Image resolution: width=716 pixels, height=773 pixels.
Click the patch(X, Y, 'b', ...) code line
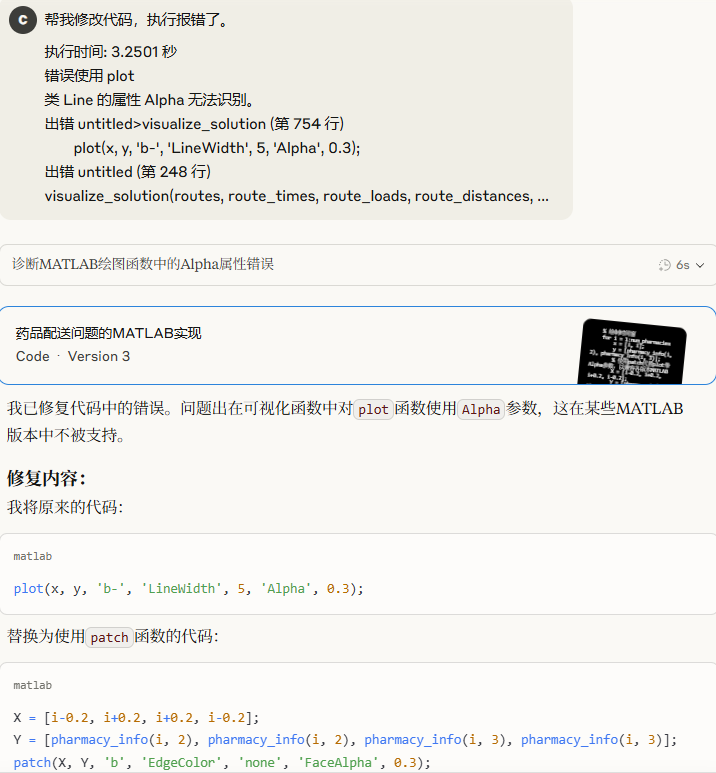[x=222, y=763]
